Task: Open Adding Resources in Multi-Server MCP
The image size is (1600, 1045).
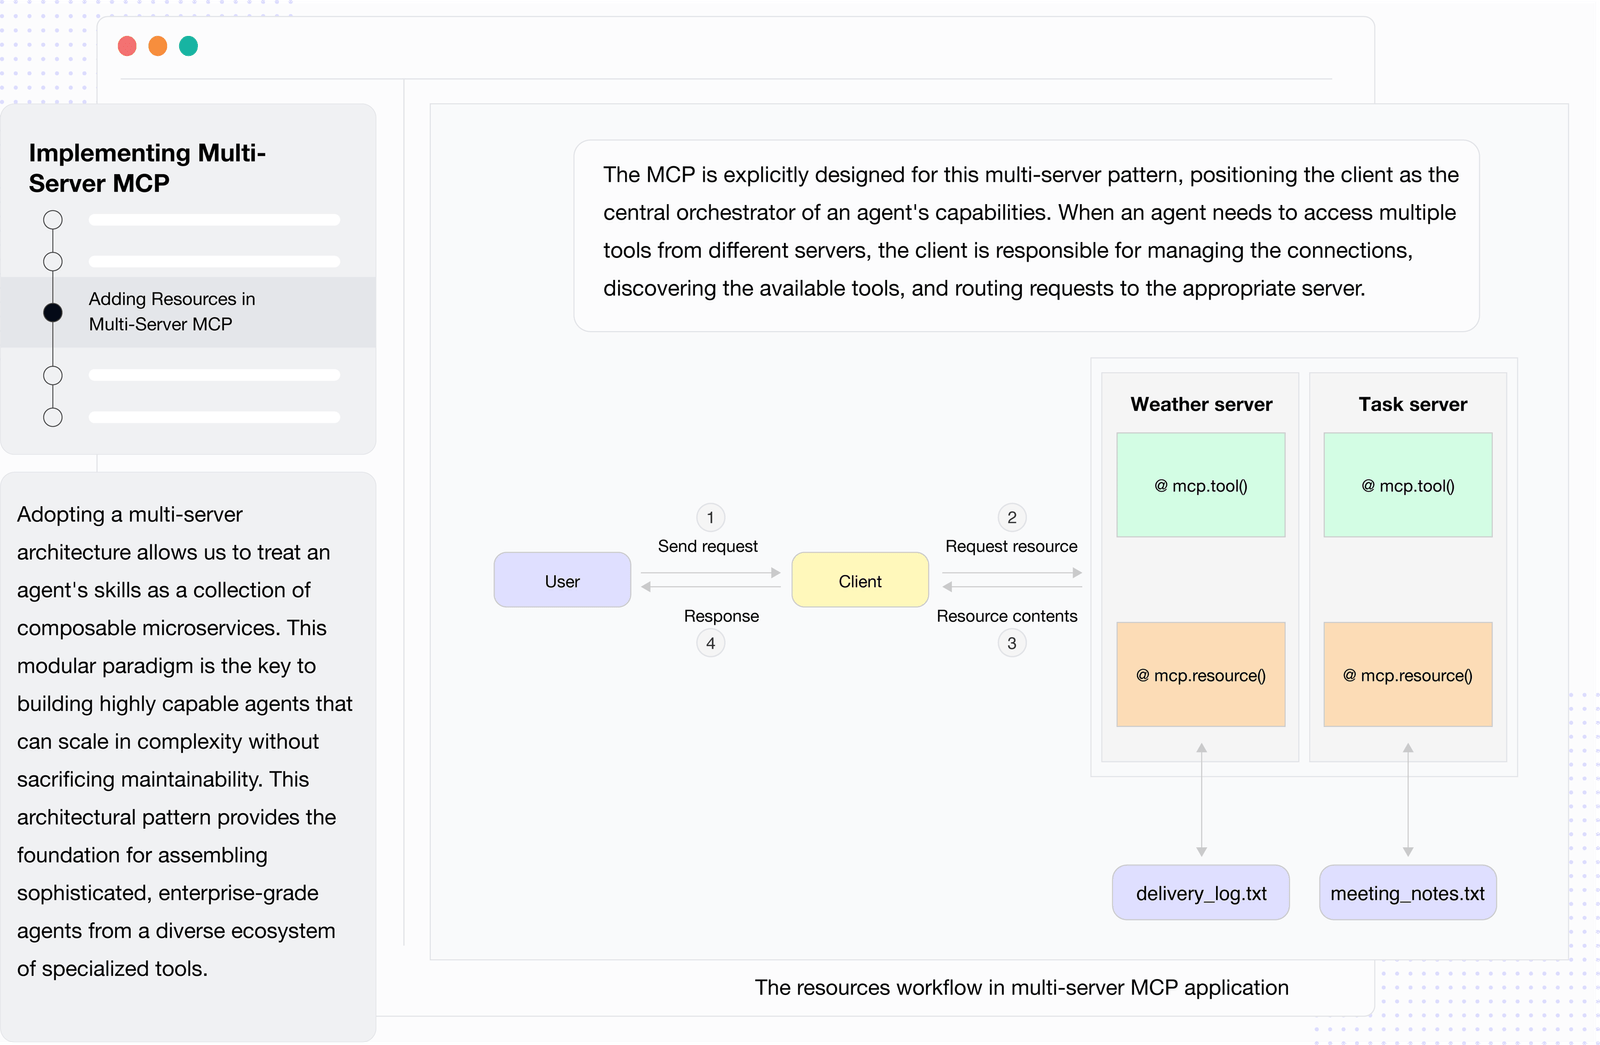Action: coord(172,312)
